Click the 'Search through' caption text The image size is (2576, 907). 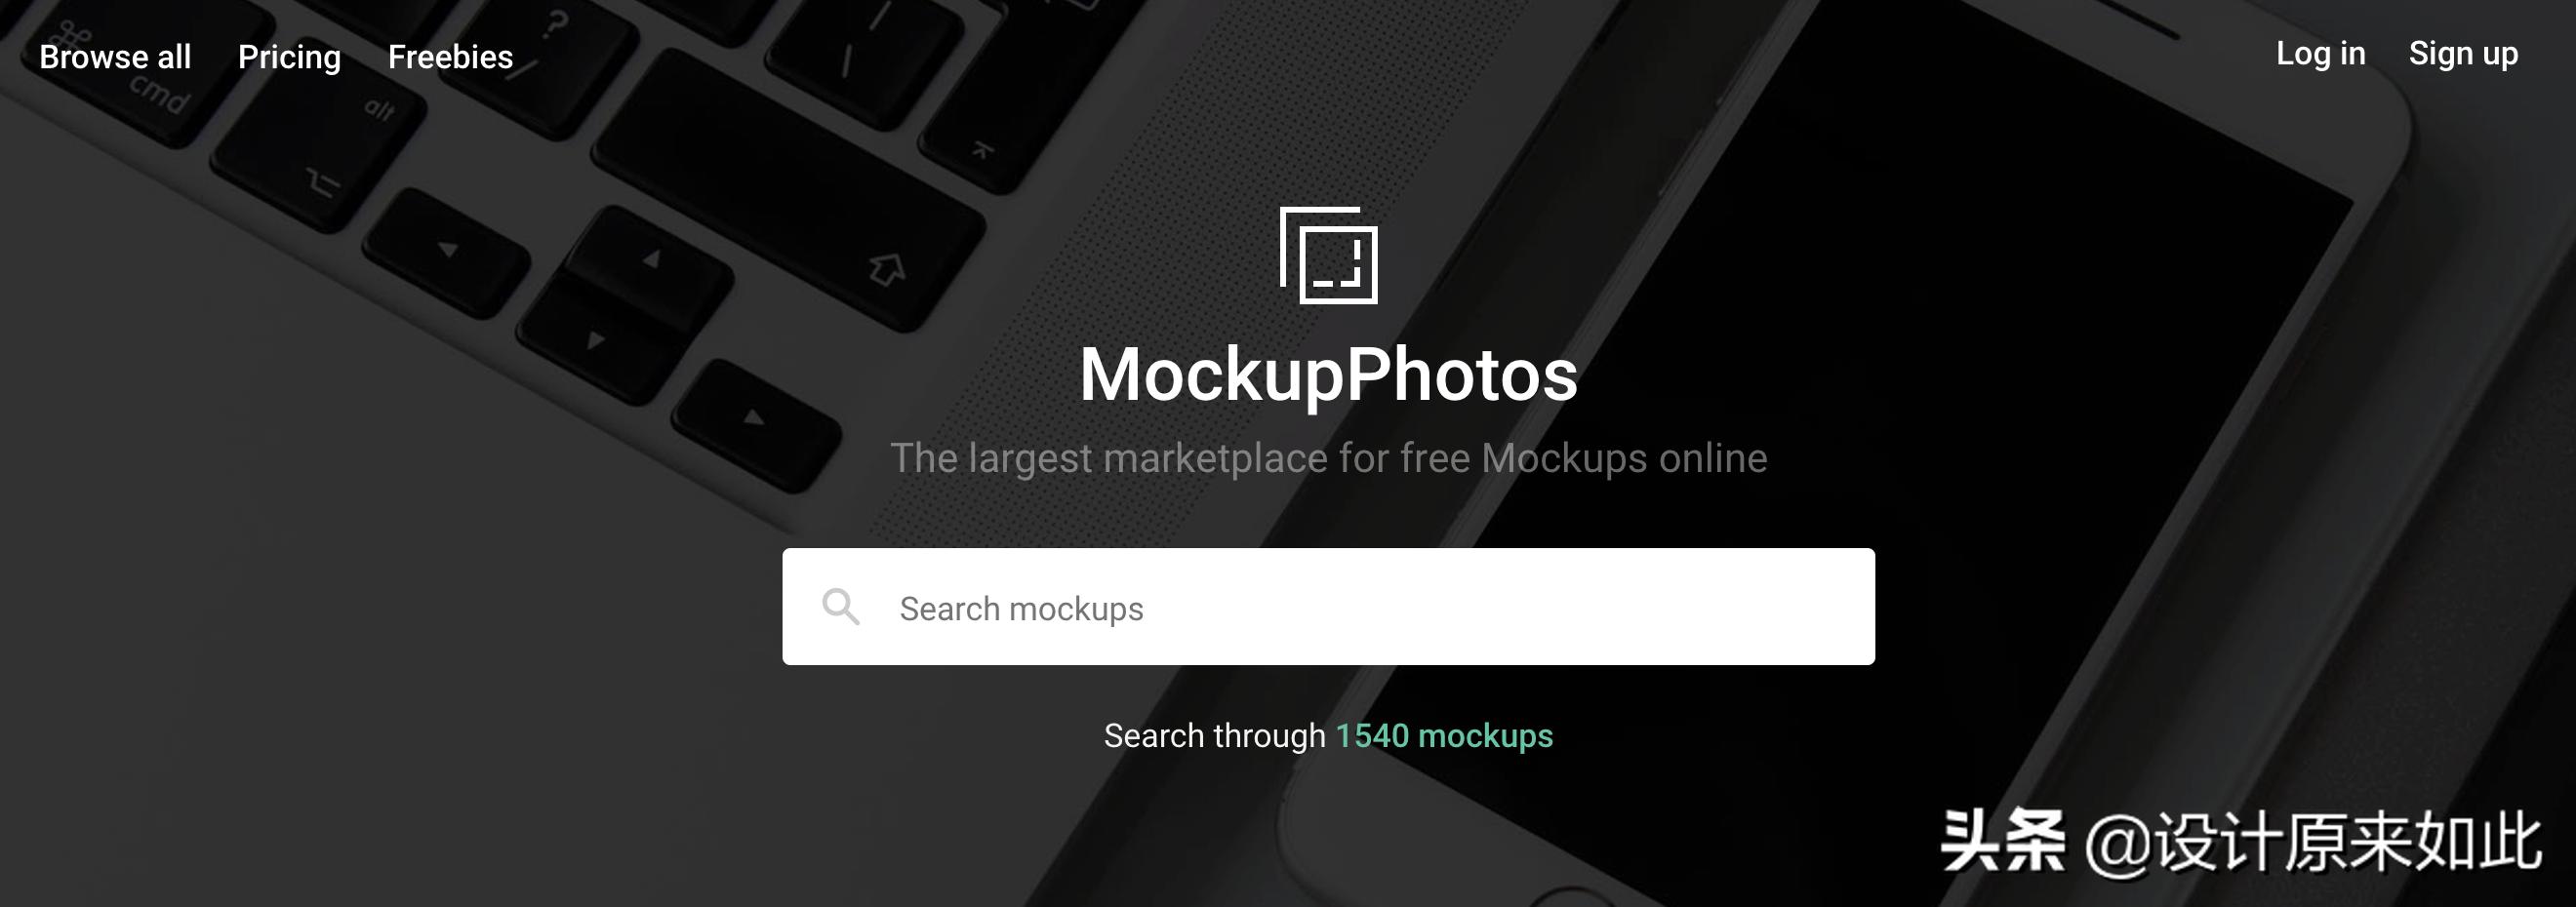click(1214, 735)
